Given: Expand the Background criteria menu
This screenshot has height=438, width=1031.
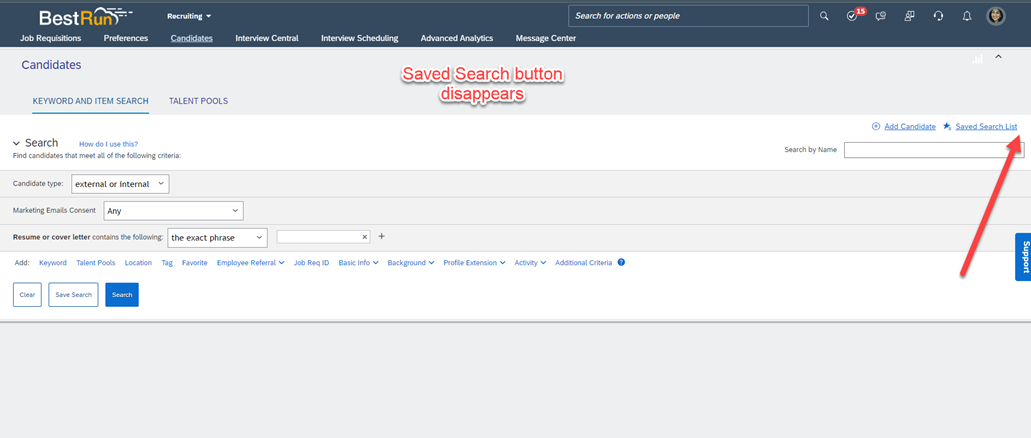Looking at the screenshot, I should click(x=411, y=262).
